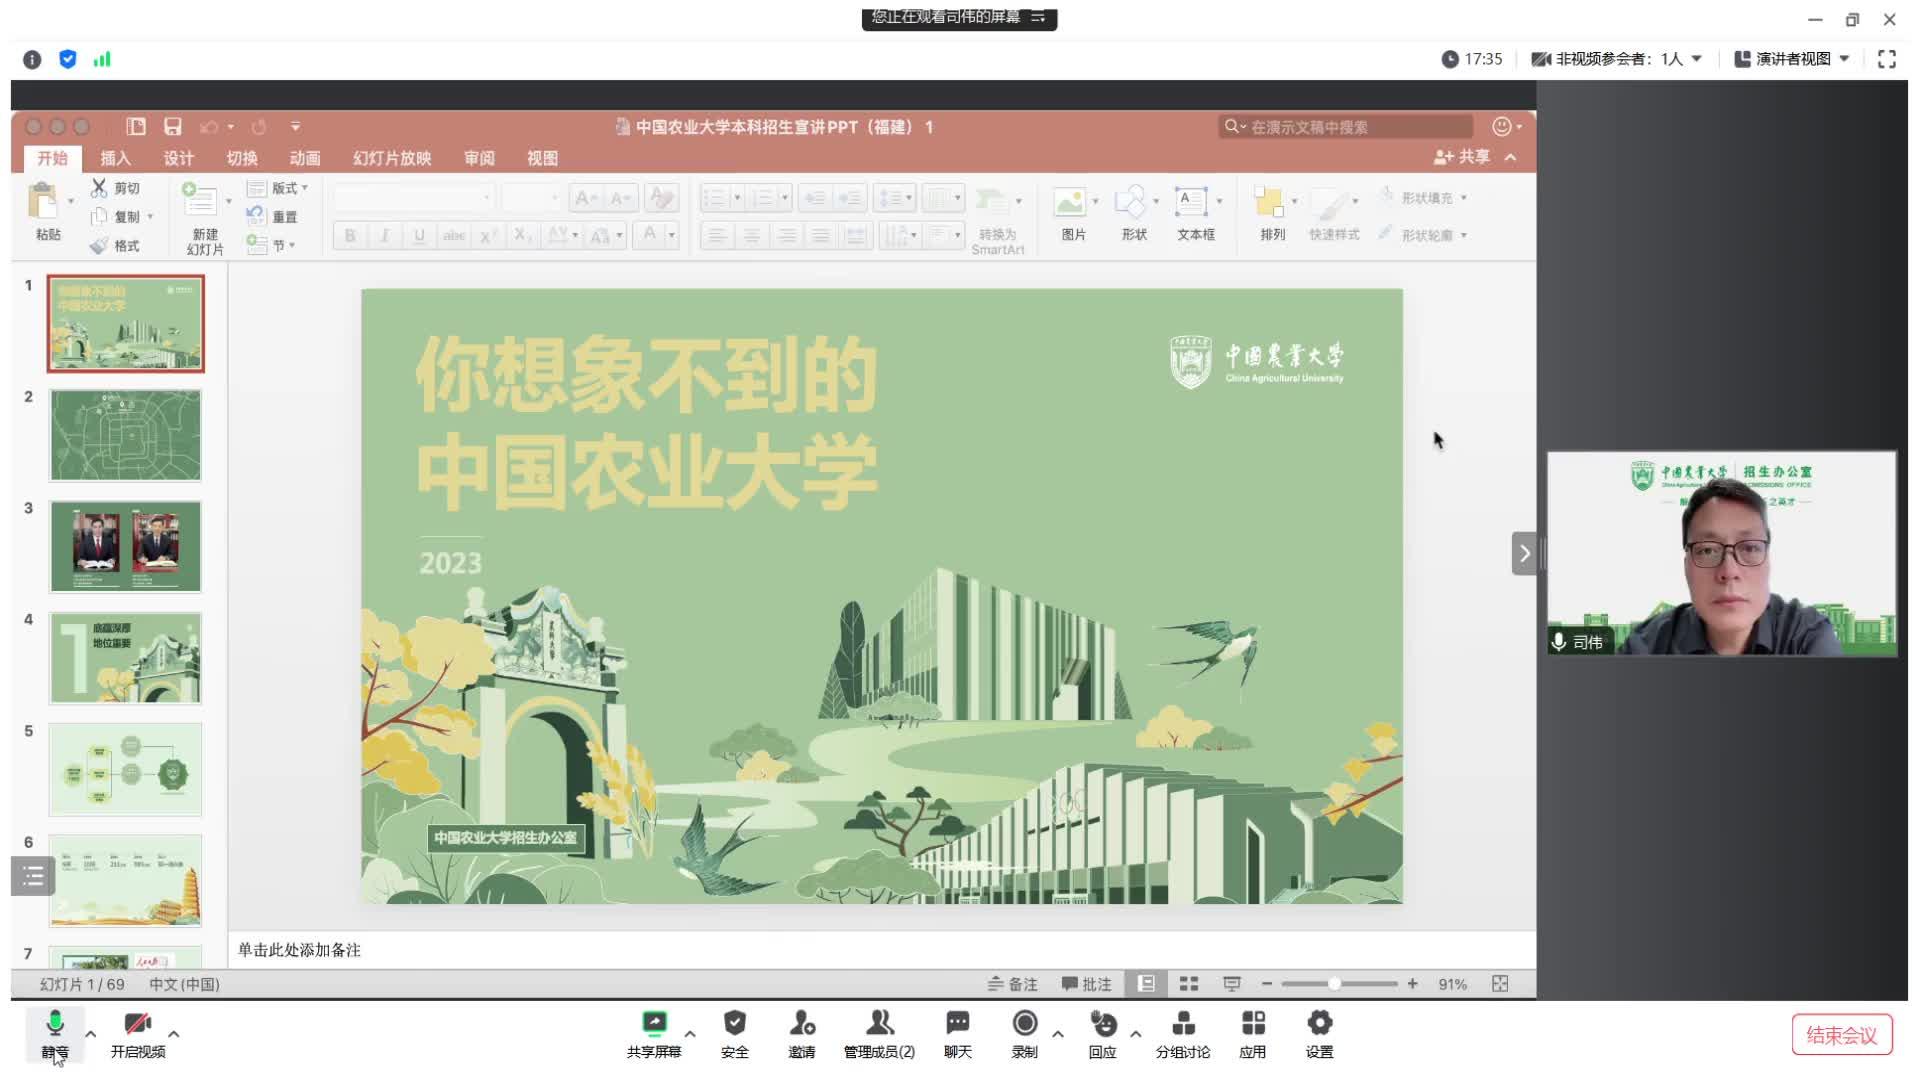The image size is (1920, 1080).
Task: Click the Reset slide button
Action: 272,216
